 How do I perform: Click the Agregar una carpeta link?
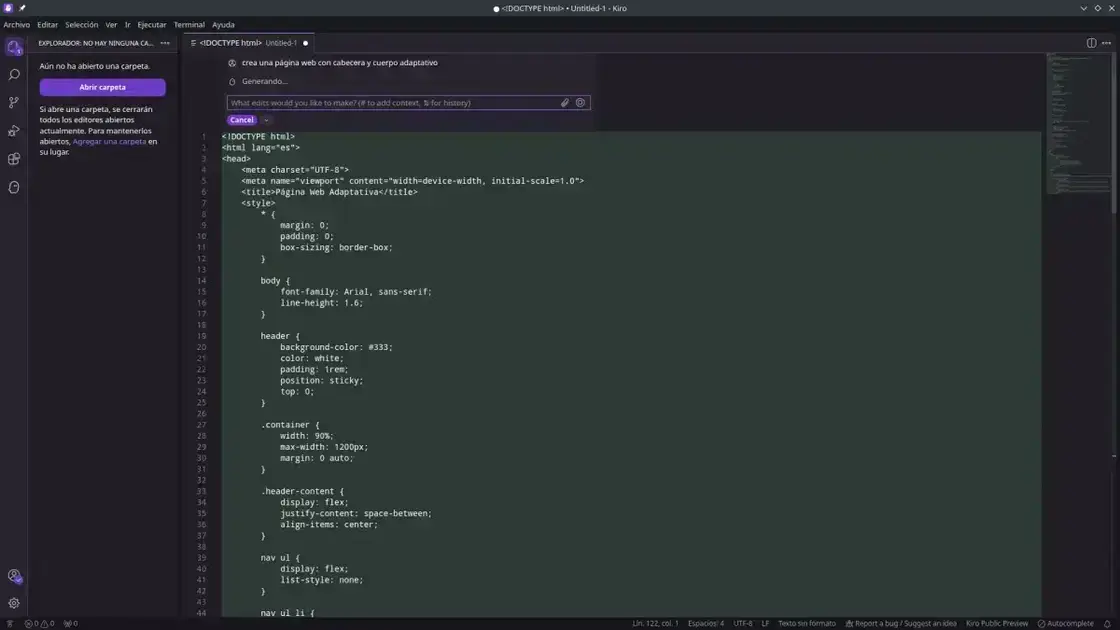(x=109, y=141)
